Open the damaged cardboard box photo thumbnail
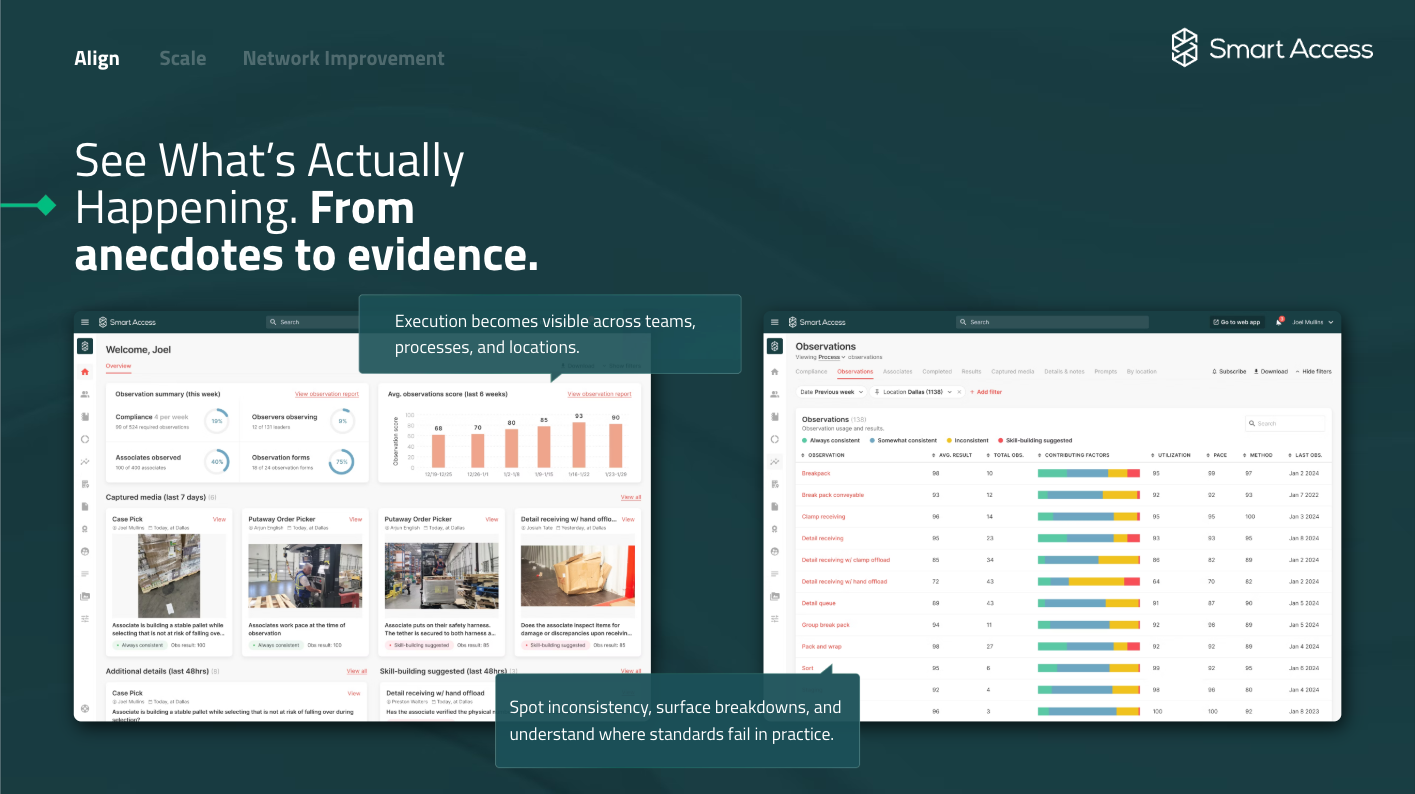 pos(578,576)
